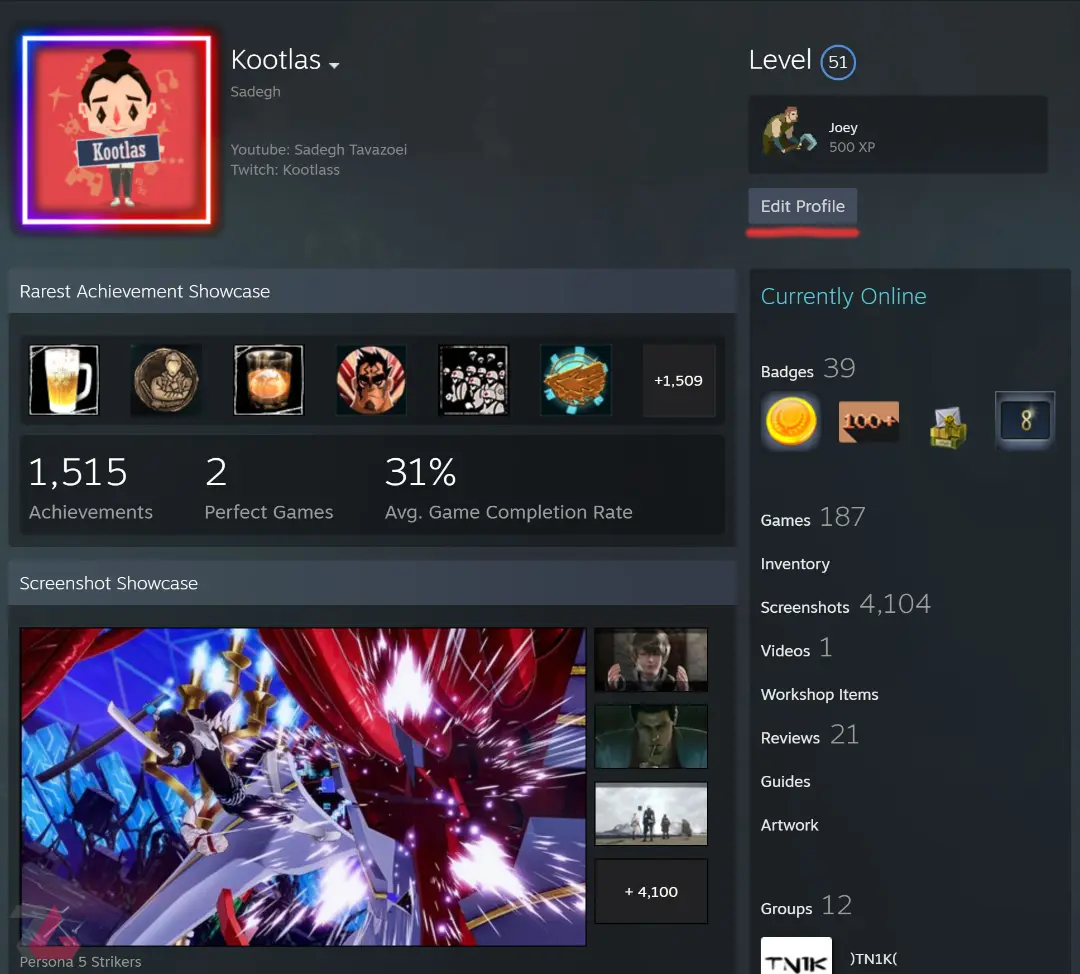Image resolution: width=1080 pixels, height=974 pixels.
Task: Show the +1,509 more achievements tile
Action: click(678, 380)
